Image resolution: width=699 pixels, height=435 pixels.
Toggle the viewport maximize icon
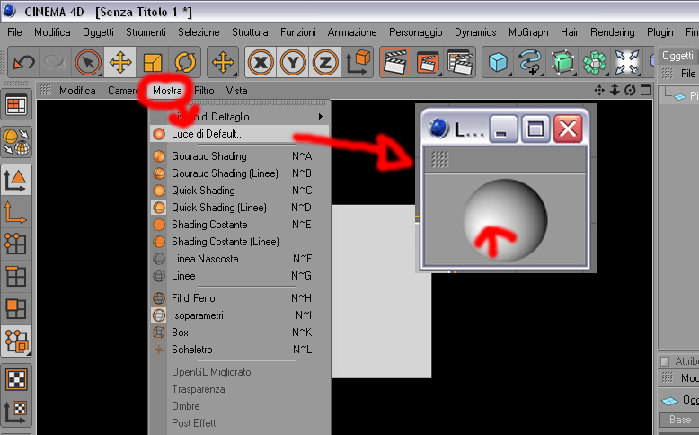click(646, 90)
